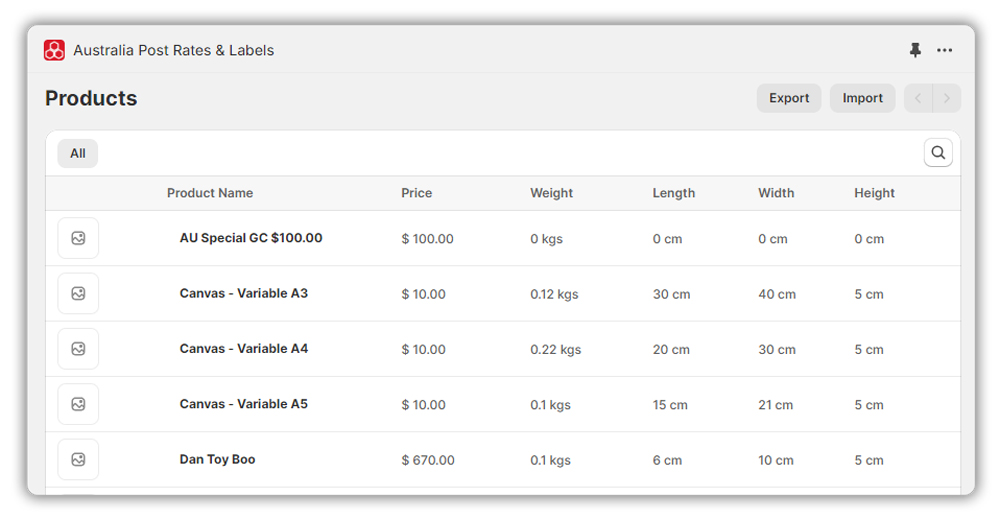Click the 21 cm width cell

[776, 405]
